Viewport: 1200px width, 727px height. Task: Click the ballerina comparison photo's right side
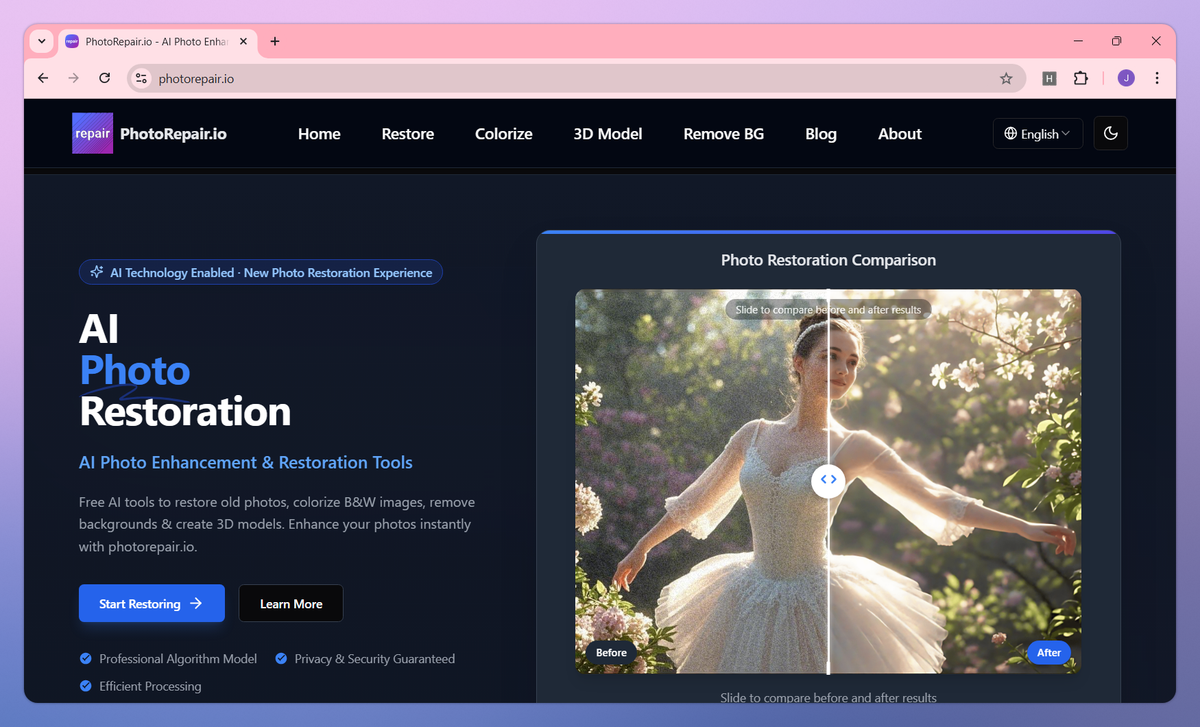coord(955,481)
